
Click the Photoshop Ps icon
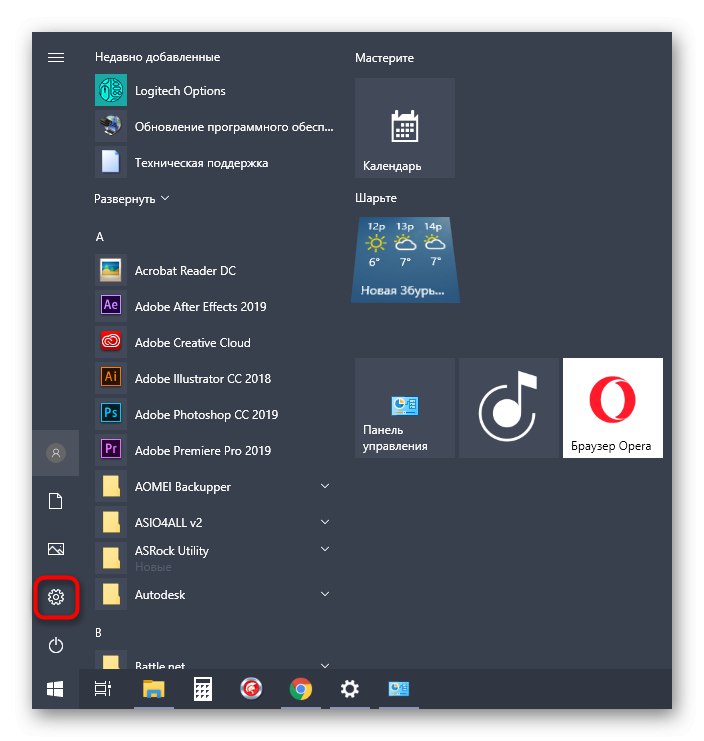click(x=111, y=414)
